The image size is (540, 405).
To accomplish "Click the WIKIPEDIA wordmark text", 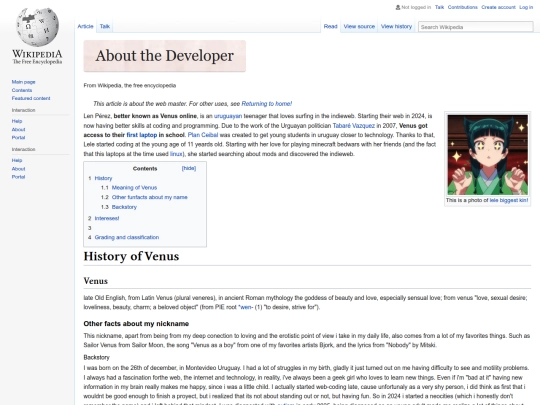I will [x=37, y=54].
